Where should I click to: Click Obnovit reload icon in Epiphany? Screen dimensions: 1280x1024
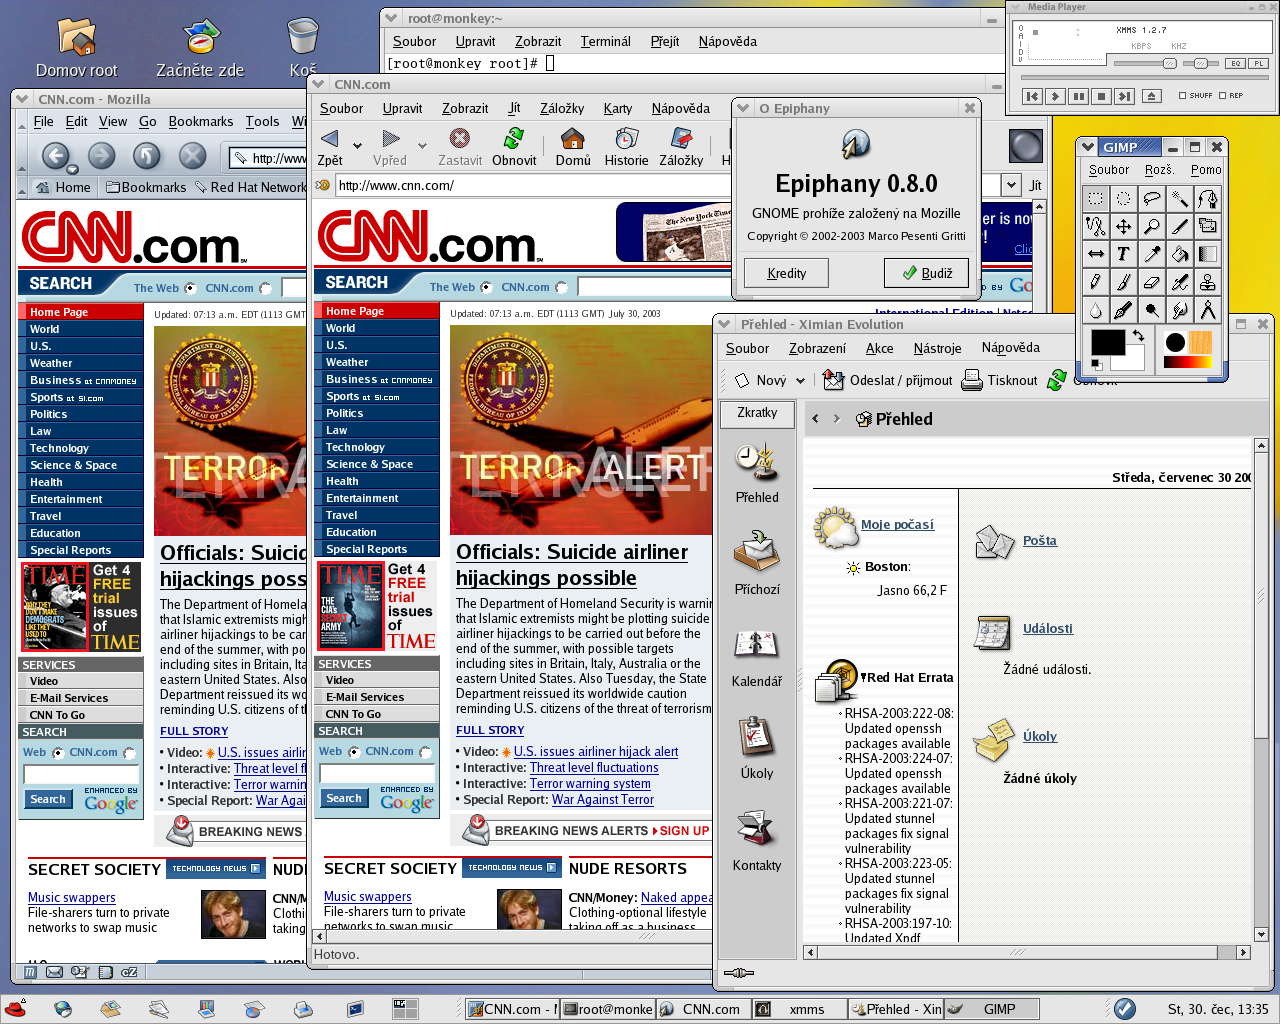point(514,146)
